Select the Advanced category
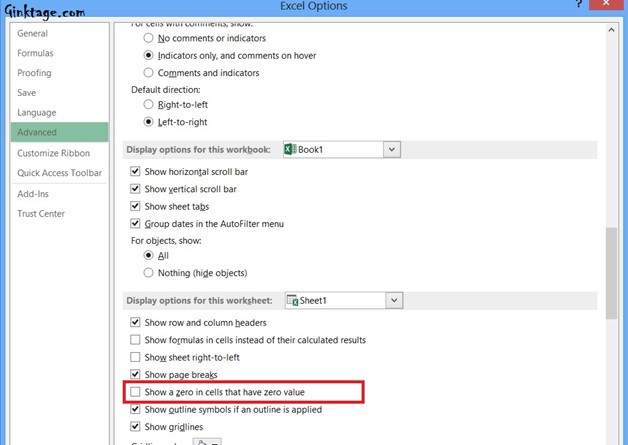The height and width of the screenshot is (445, 628). 60,132
